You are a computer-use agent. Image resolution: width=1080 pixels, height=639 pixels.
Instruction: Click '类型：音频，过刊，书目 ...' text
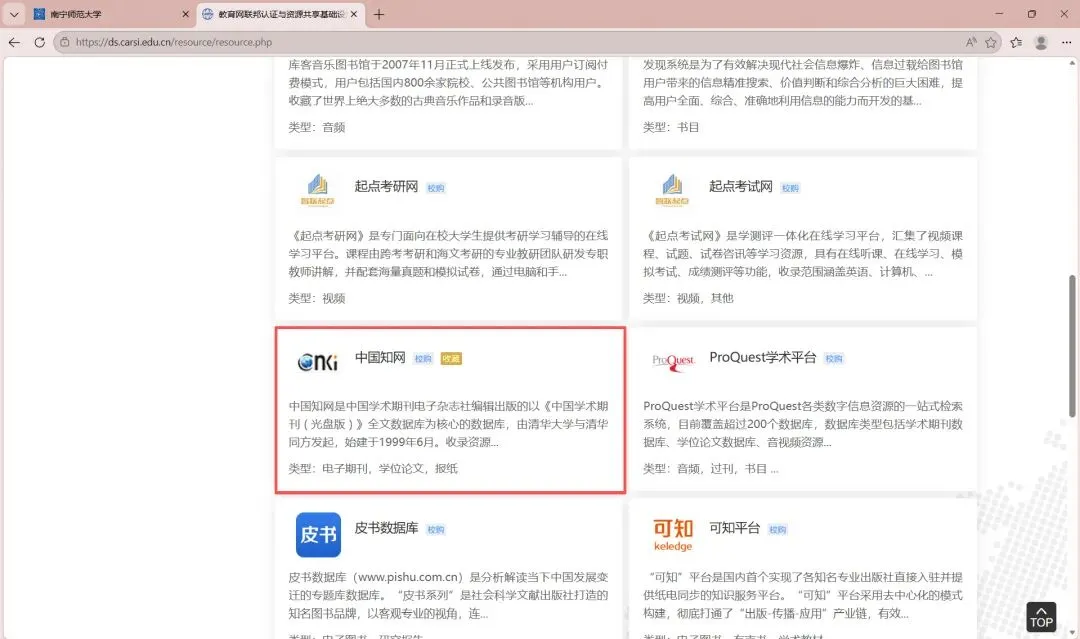(x=711, y=469)
